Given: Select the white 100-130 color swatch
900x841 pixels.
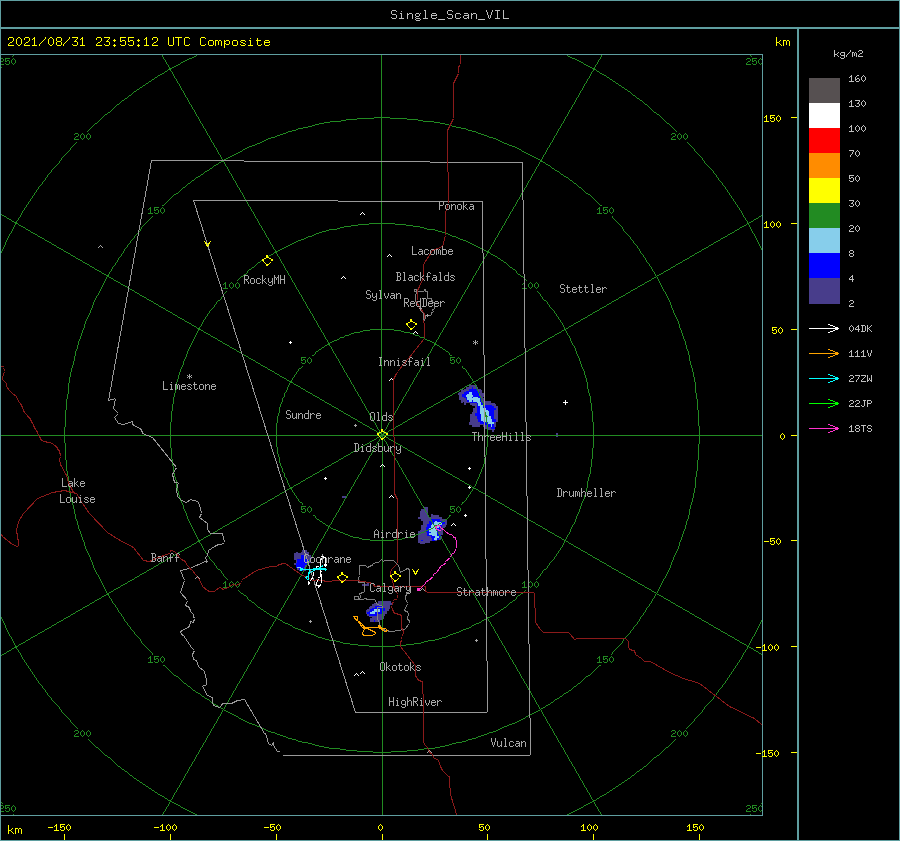Looking at the screenshot, I should [x=824, y=115].
